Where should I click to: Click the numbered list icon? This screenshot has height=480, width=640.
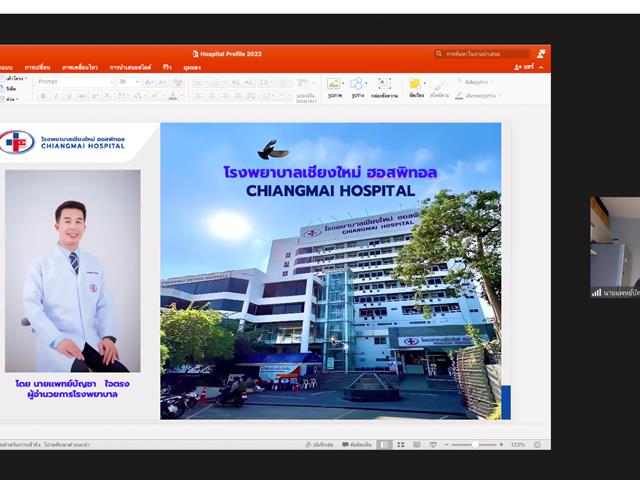pos(218,83)
